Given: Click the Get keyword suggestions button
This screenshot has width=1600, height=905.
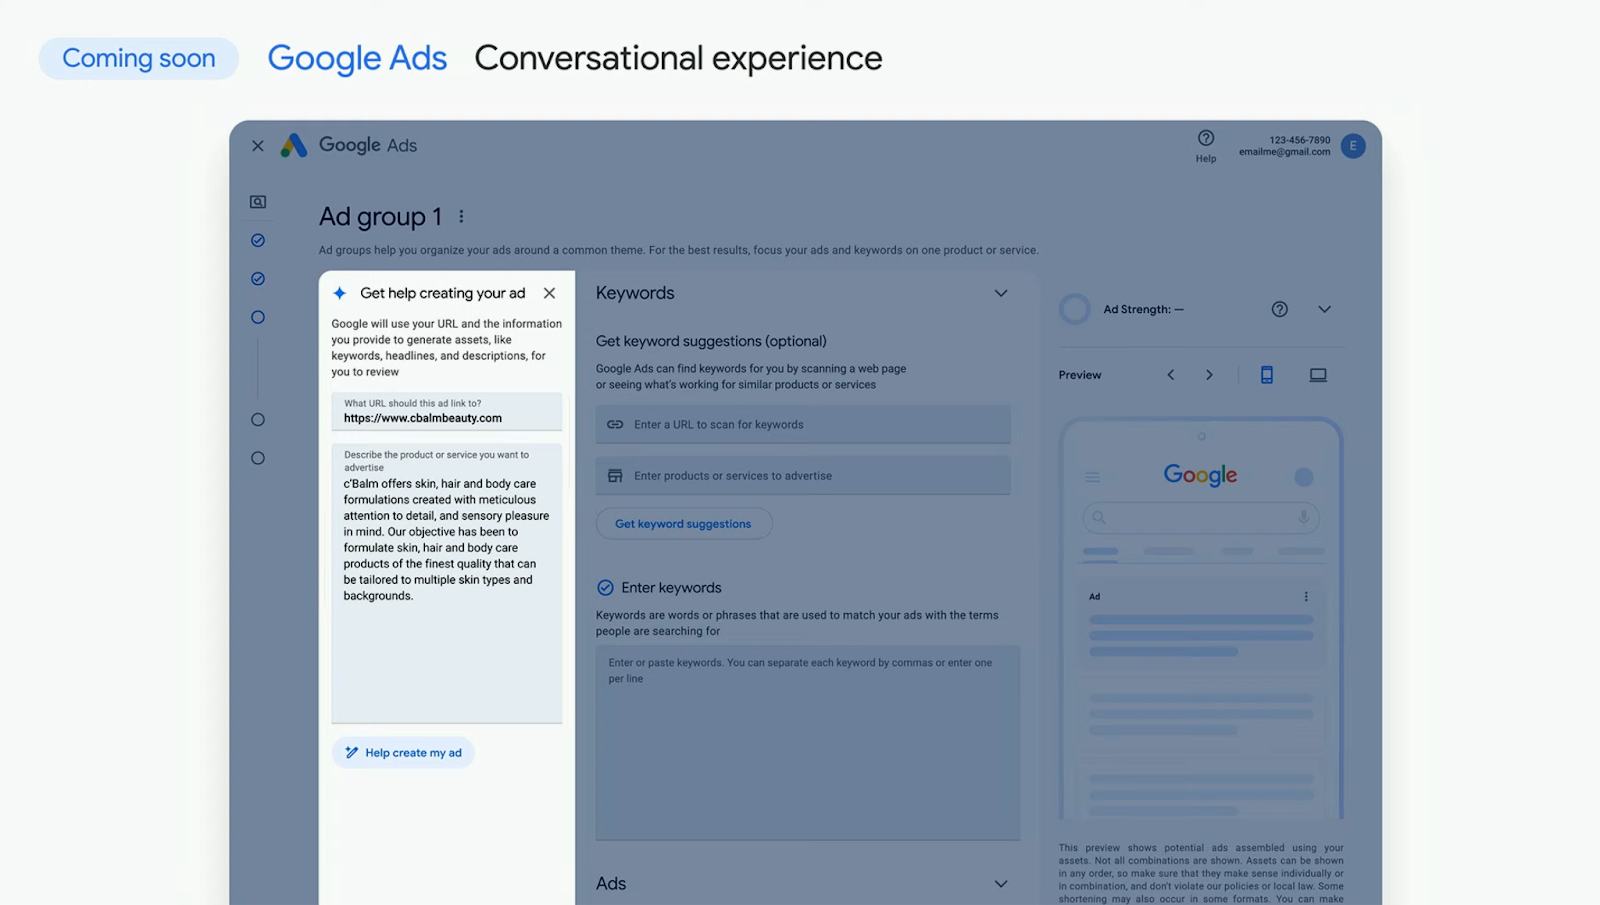Looking at the screenshot, I should [x=684, y=524].
